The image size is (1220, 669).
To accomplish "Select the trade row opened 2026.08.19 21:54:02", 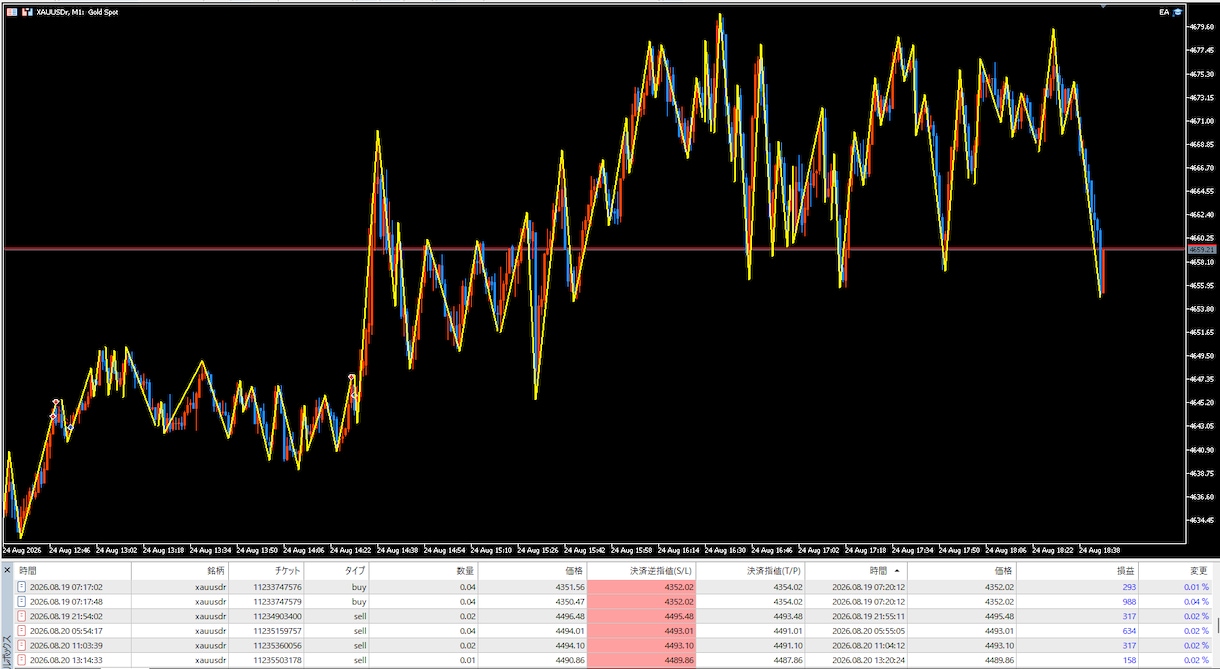I will [612, 617].
